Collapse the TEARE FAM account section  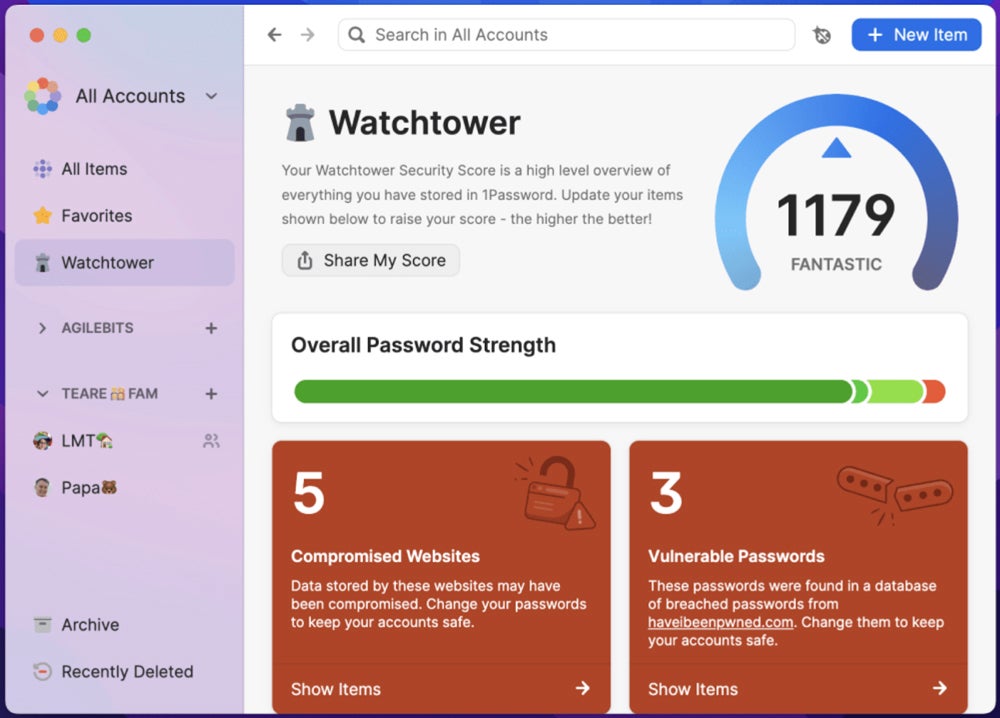42,394
